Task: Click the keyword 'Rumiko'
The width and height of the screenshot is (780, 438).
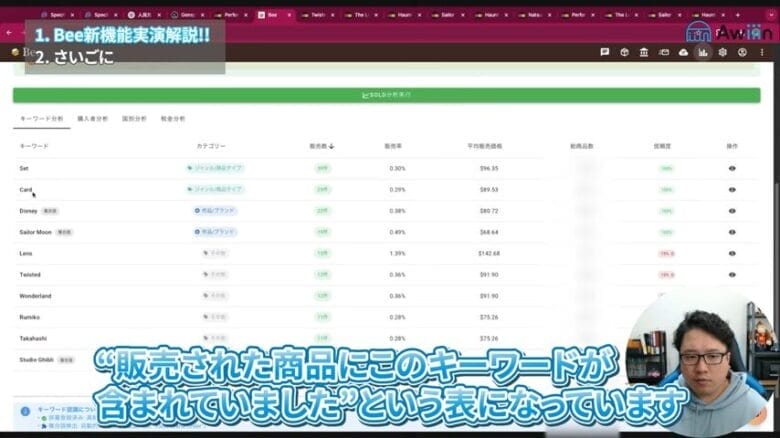Action: (29, 317)
